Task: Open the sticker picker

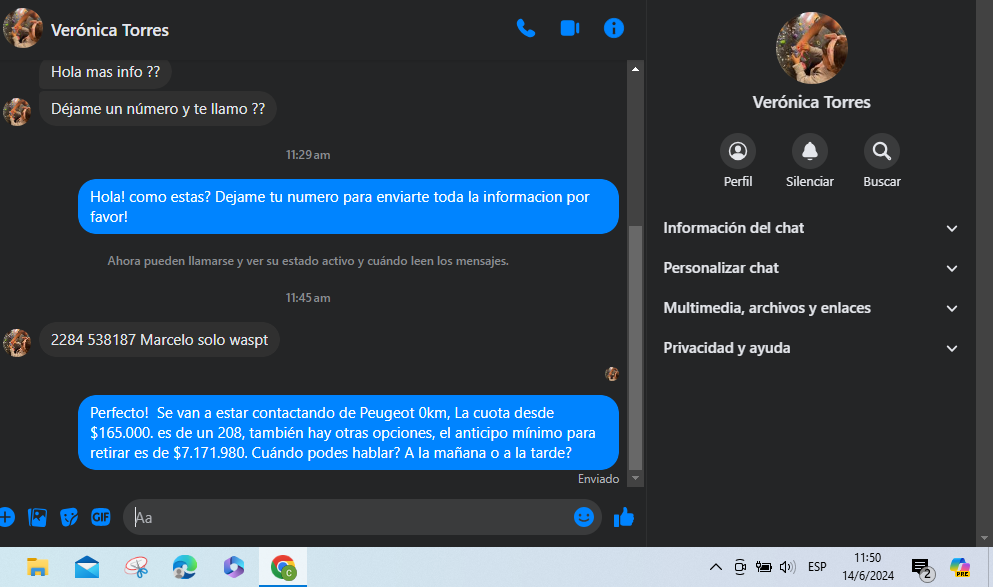Action: click(69, 517)
